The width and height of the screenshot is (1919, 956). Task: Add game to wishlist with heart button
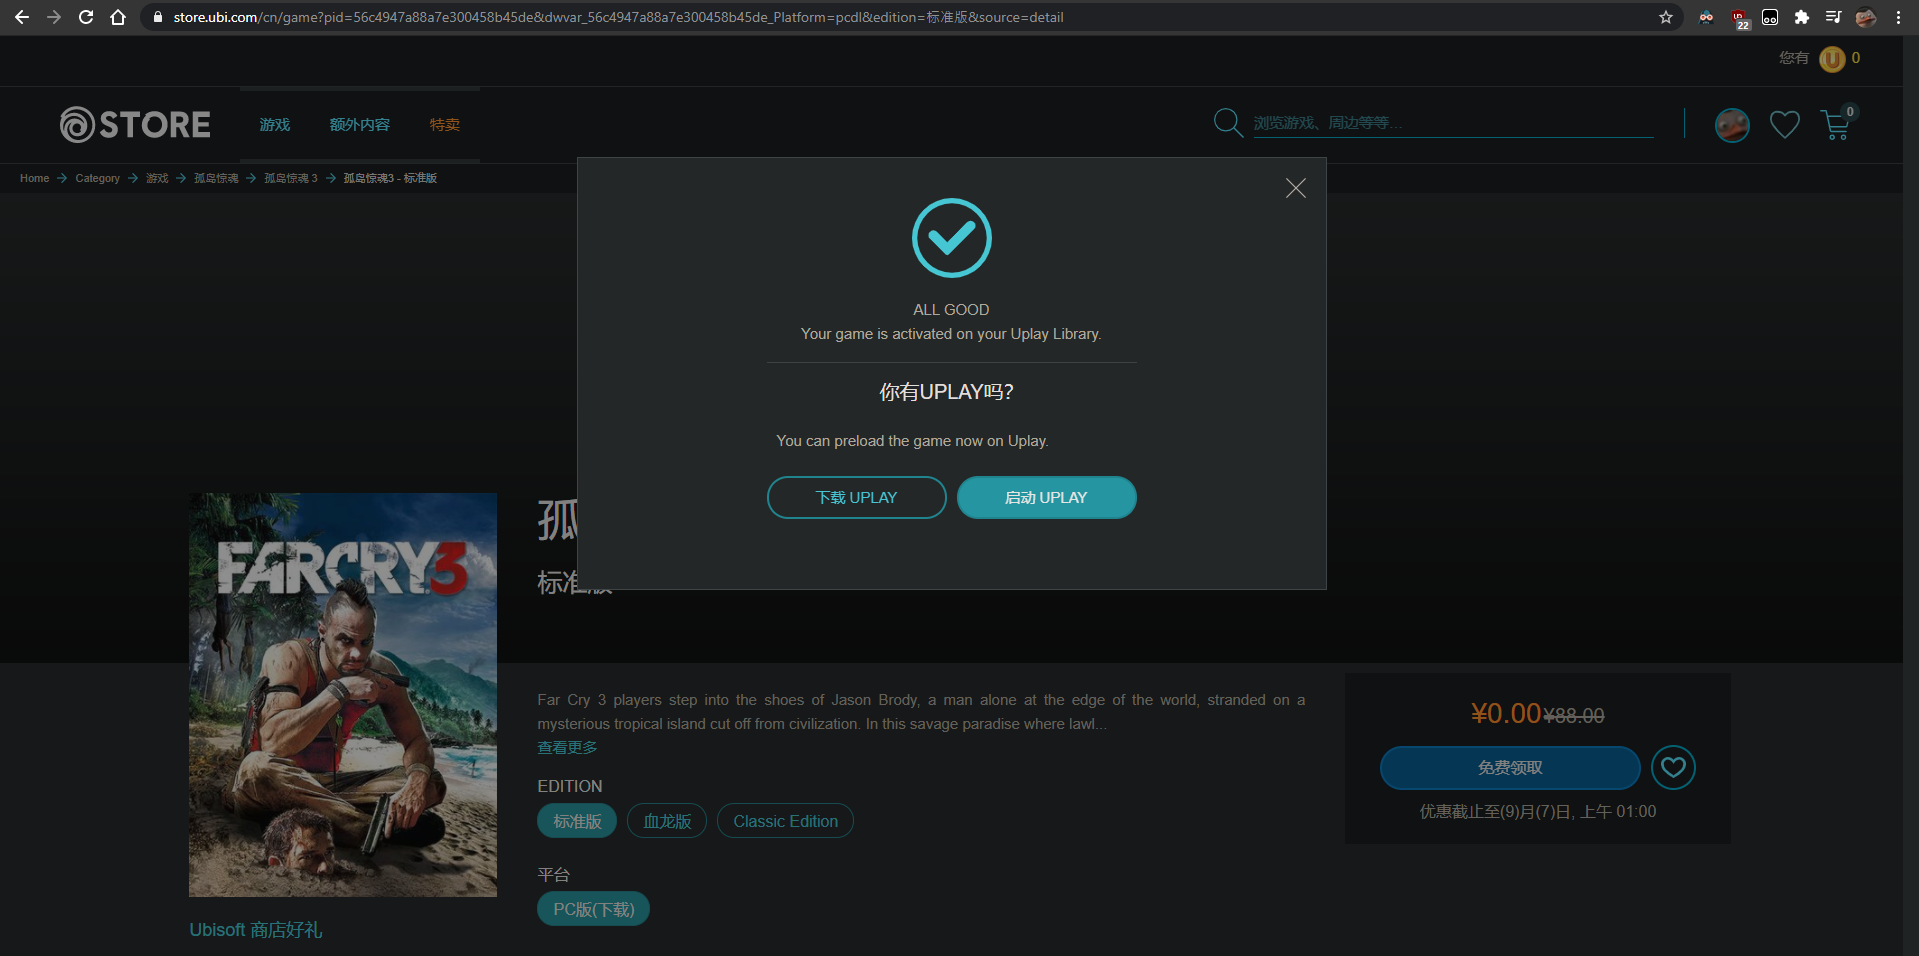(x=1673, y=768)
